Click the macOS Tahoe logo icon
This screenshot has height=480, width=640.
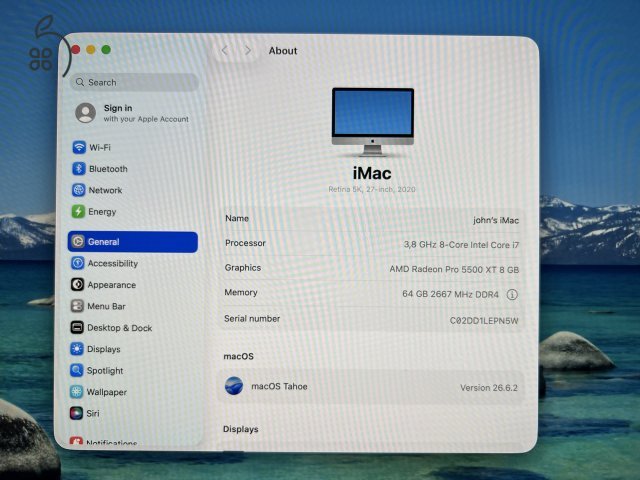point(234,386)
